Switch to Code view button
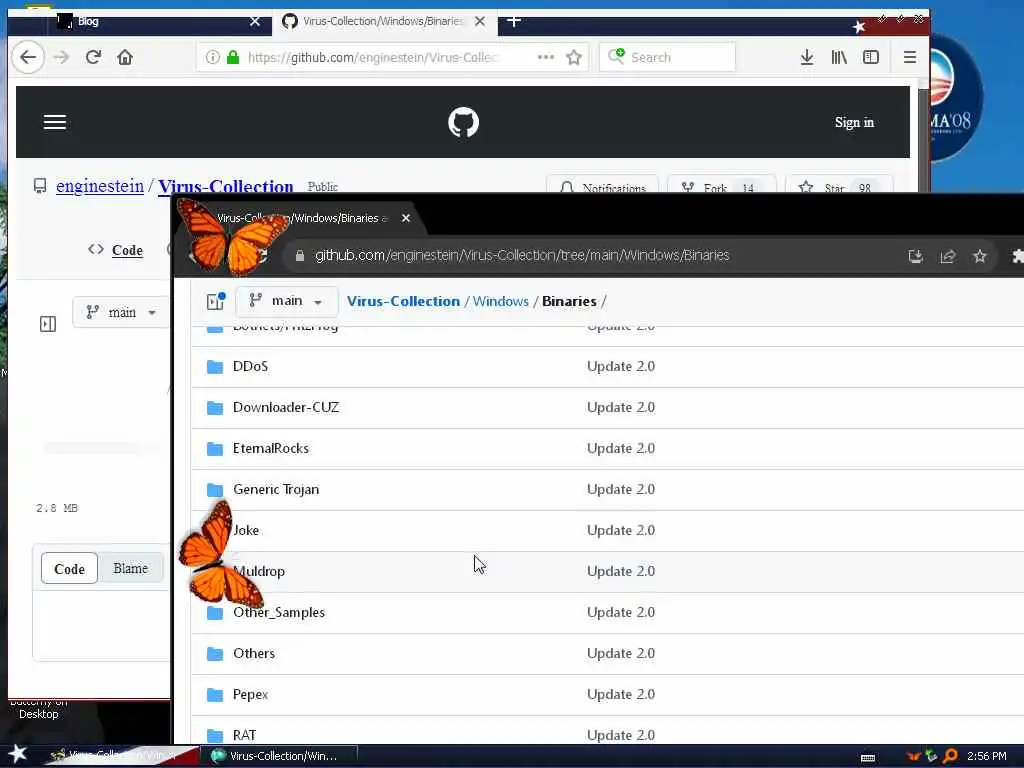The image size is (1024, 768). 69,569
